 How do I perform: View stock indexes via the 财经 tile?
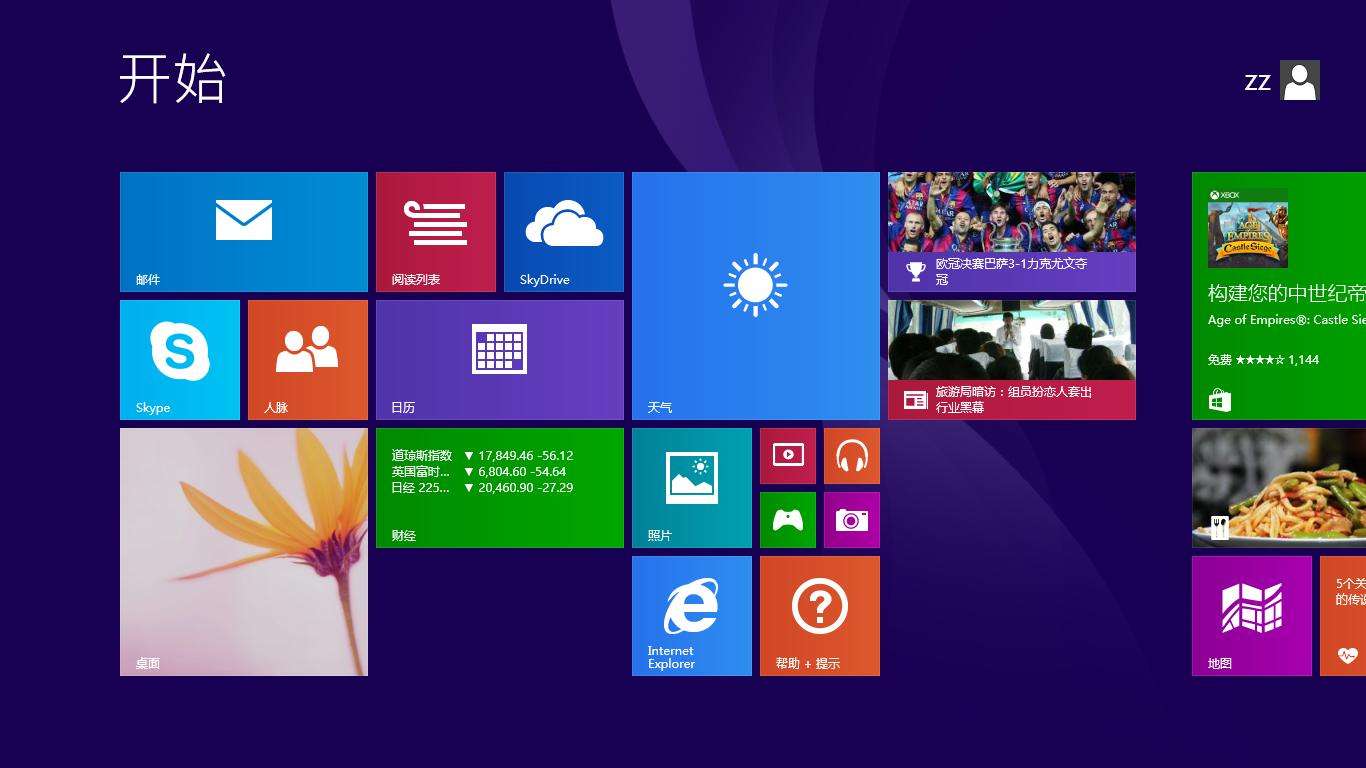(499, 487)
